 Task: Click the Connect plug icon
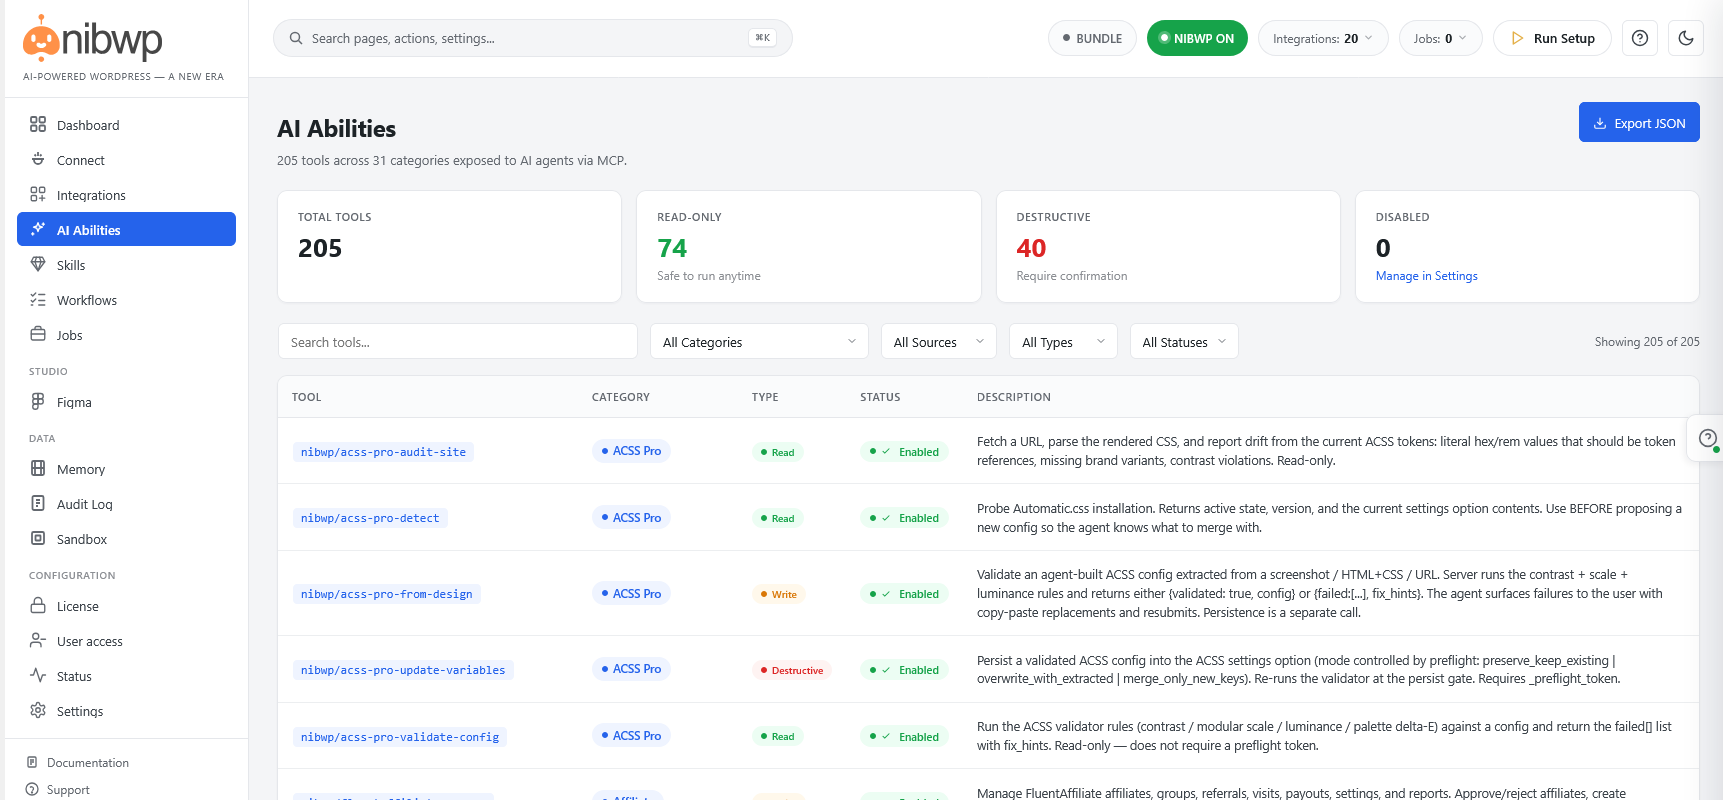click(38, 159)
